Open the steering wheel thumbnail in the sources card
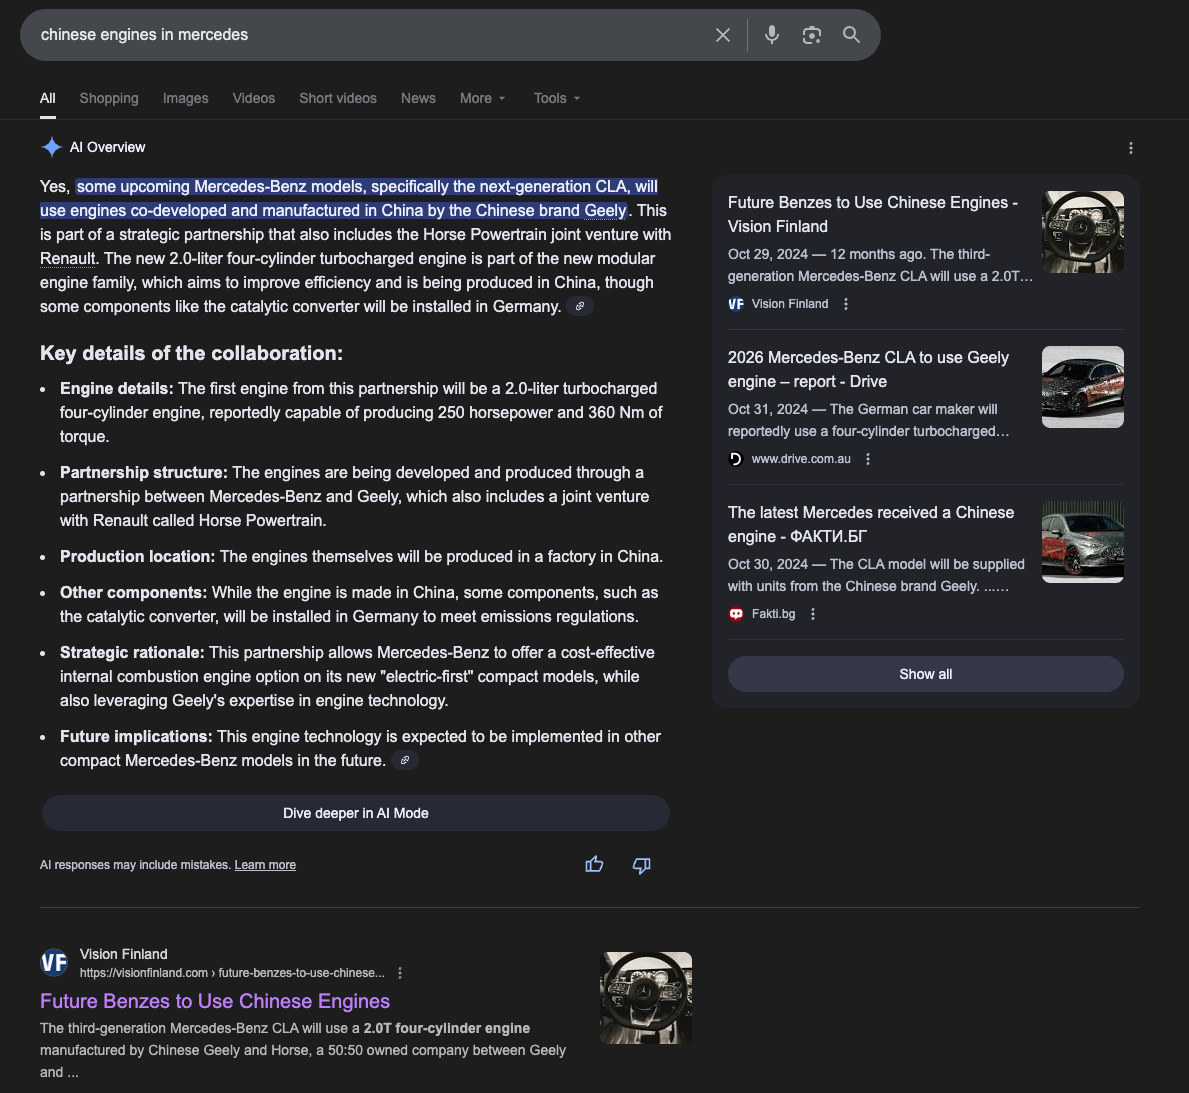This screenshot has height=1093, width=1189. pos(1083,232)
